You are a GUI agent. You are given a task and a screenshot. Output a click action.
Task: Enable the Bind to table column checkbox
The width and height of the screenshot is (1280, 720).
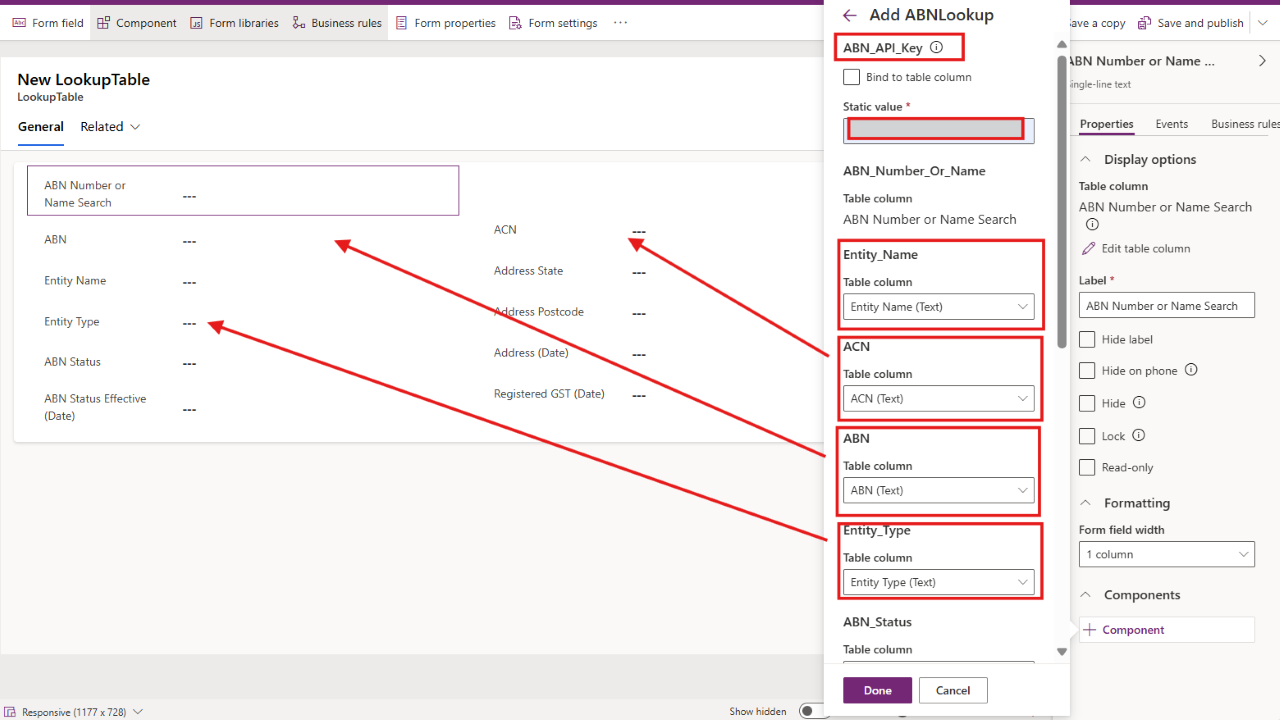click(852, 77)
